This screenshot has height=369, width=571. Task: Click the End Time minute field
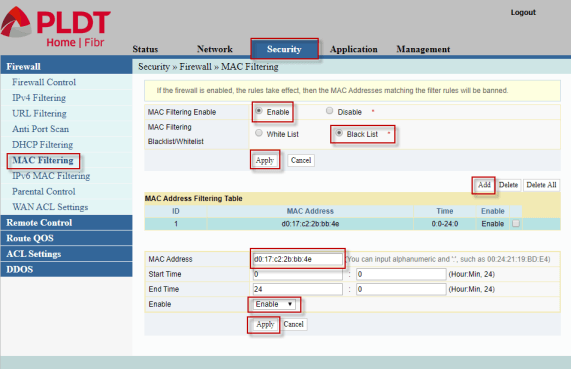coord(401,289)
